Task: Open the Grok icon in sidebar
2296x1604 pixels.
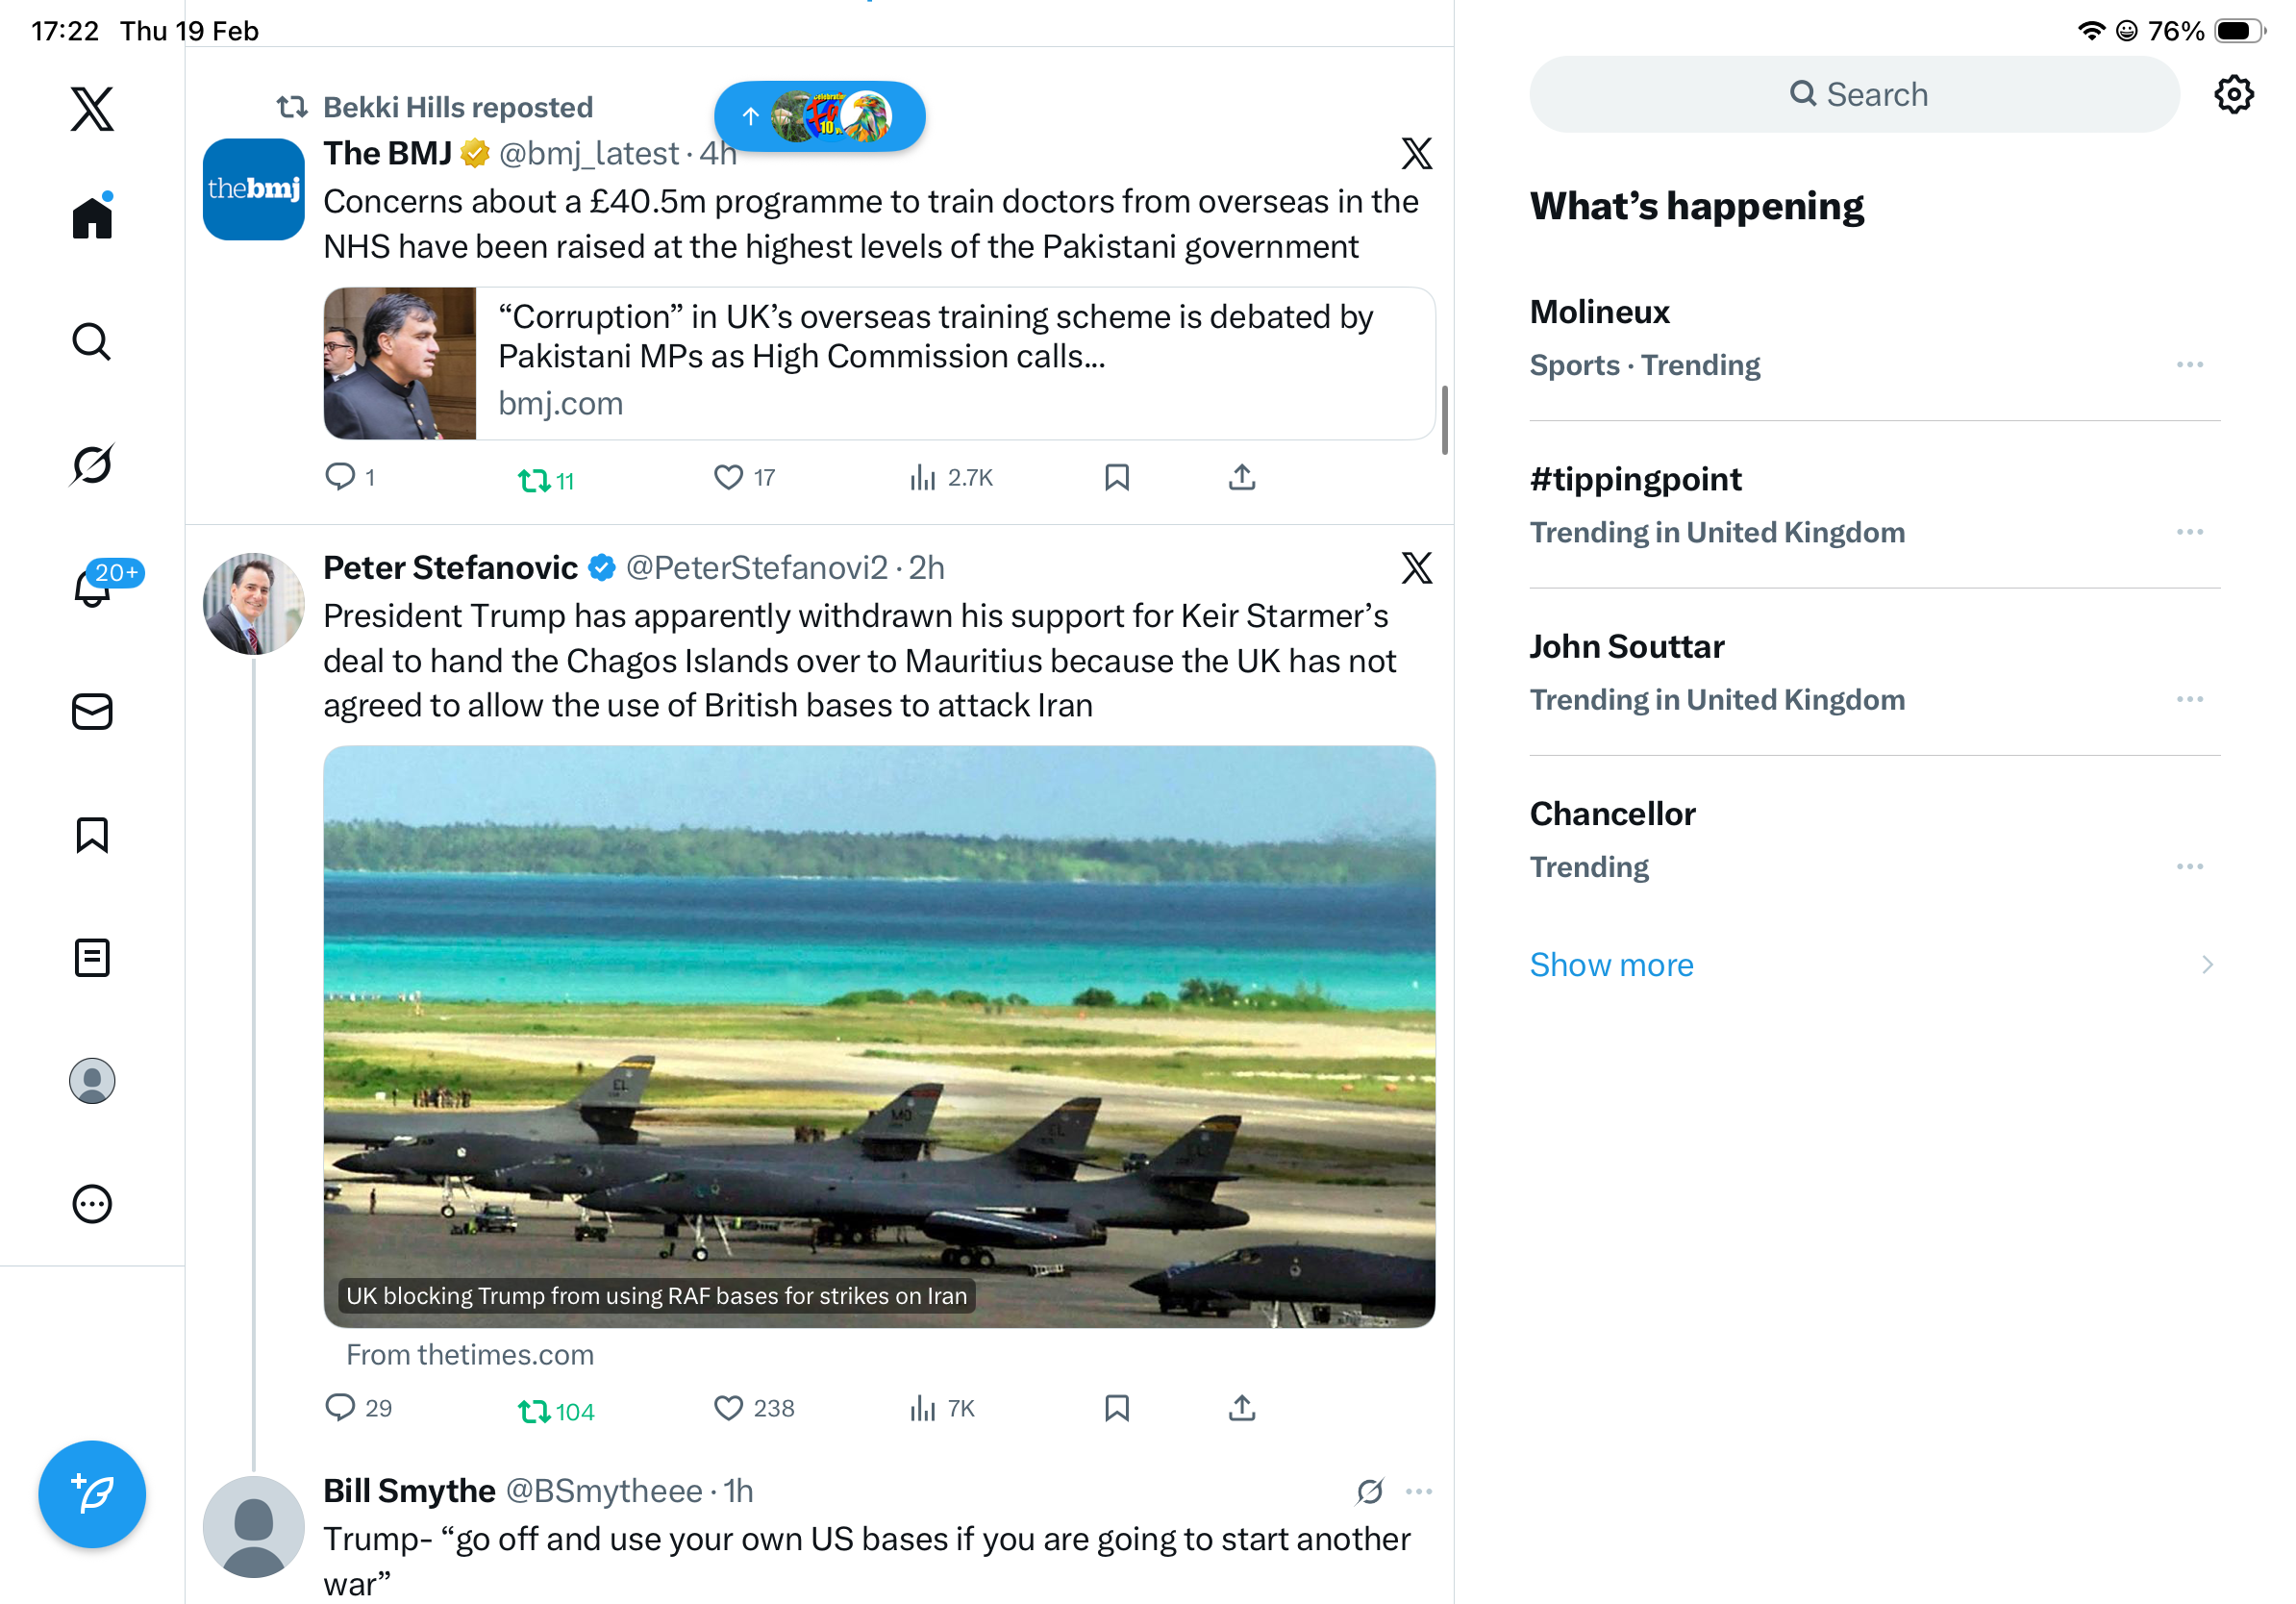Action: [x=92, y=465]
